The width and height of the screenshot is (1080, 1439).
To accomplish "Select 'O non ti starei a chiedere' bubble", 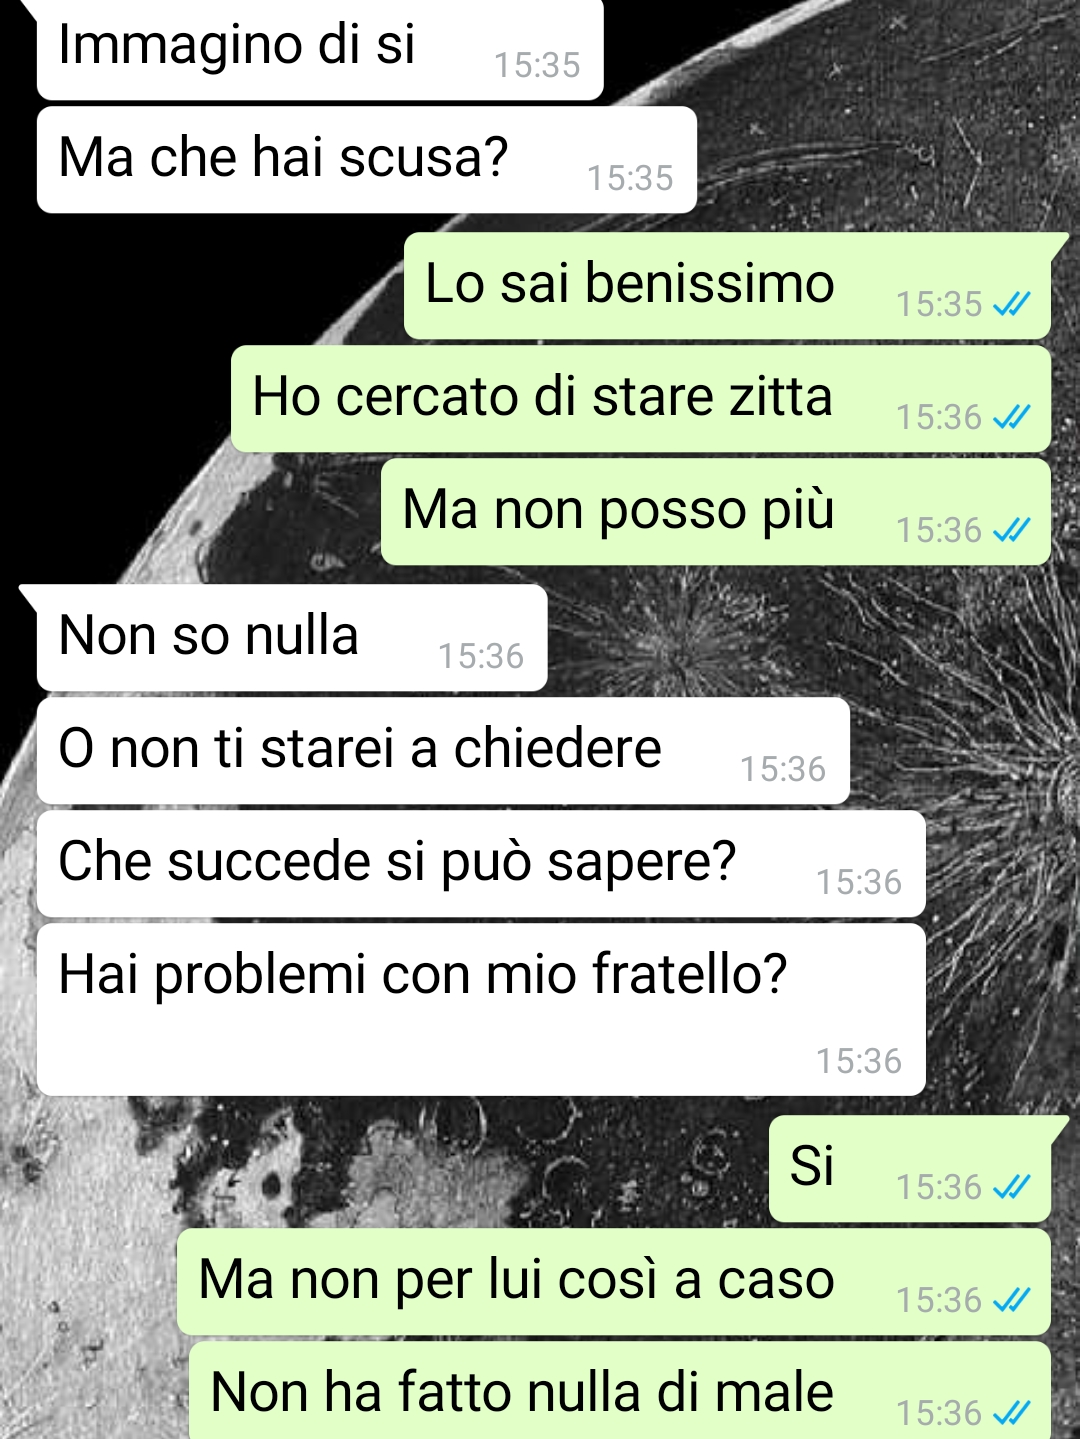I will pyautogui.click(x=443, y=751).
